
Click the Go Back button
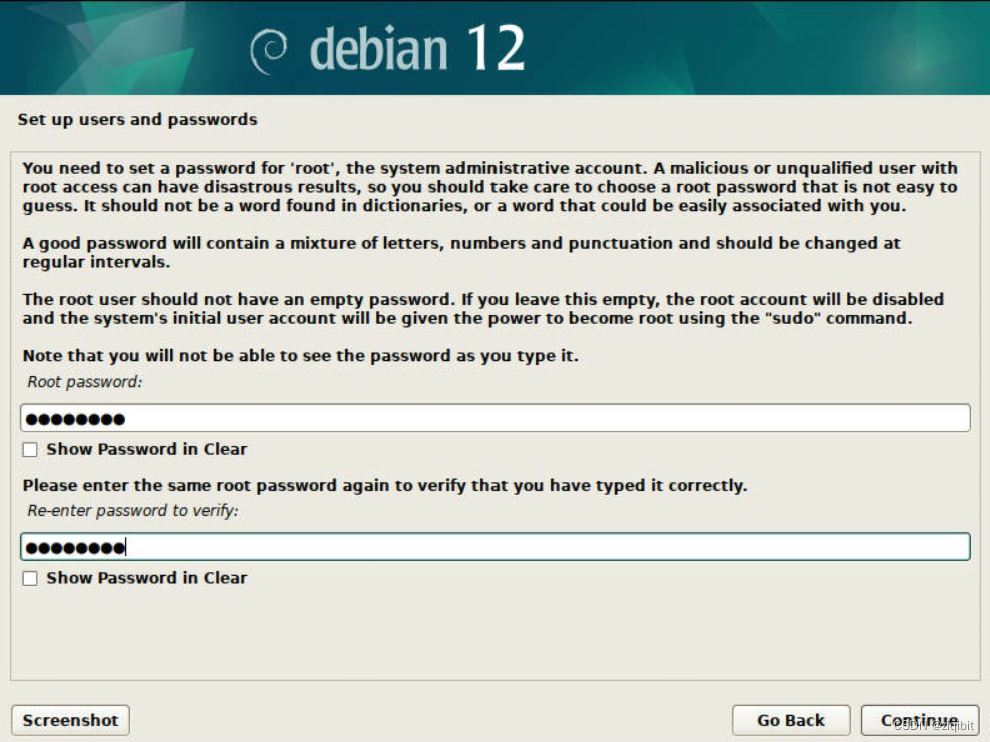790,720
